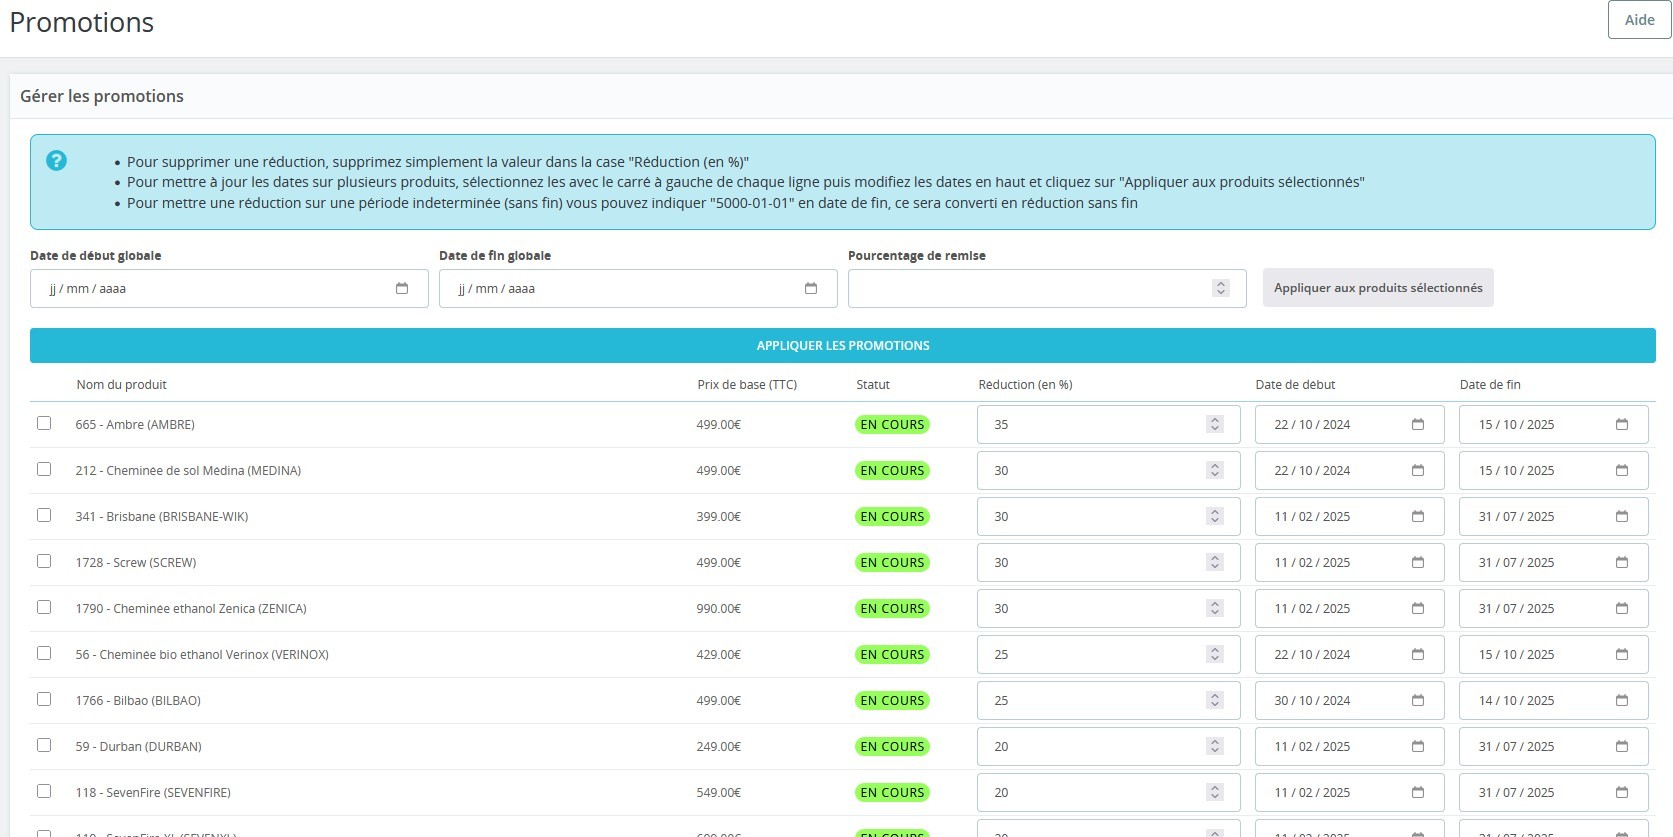This screenshot has width=1673, height=837.
Task: Select the 665 - Ambre product checkbox
Action: (44, 423)
